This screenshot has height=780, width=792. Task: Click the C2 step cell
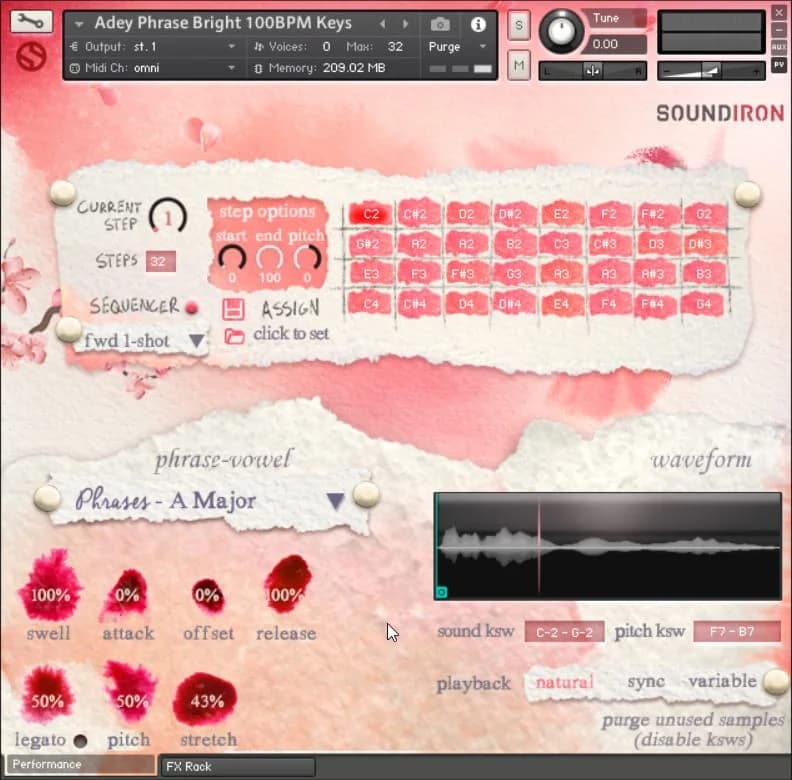pyautogui.click(x=371, y=214)
